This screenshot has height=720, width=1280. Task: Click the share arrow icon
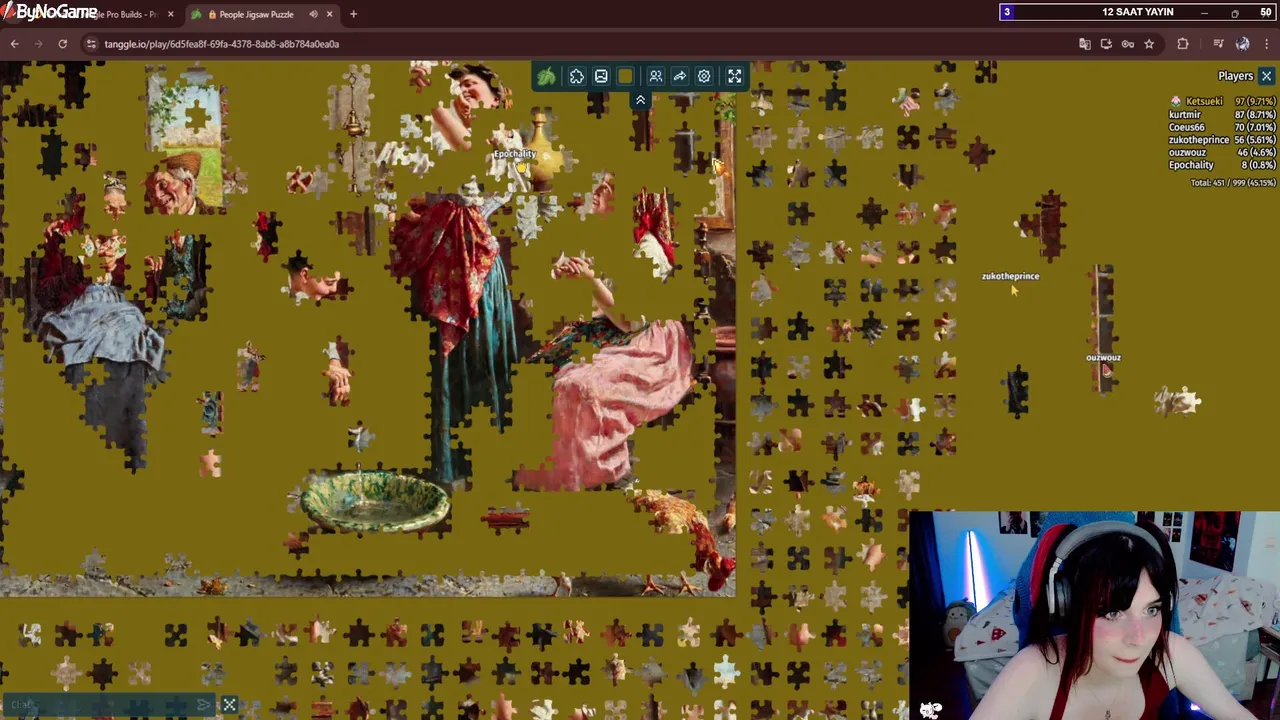[x=680, y=76]
